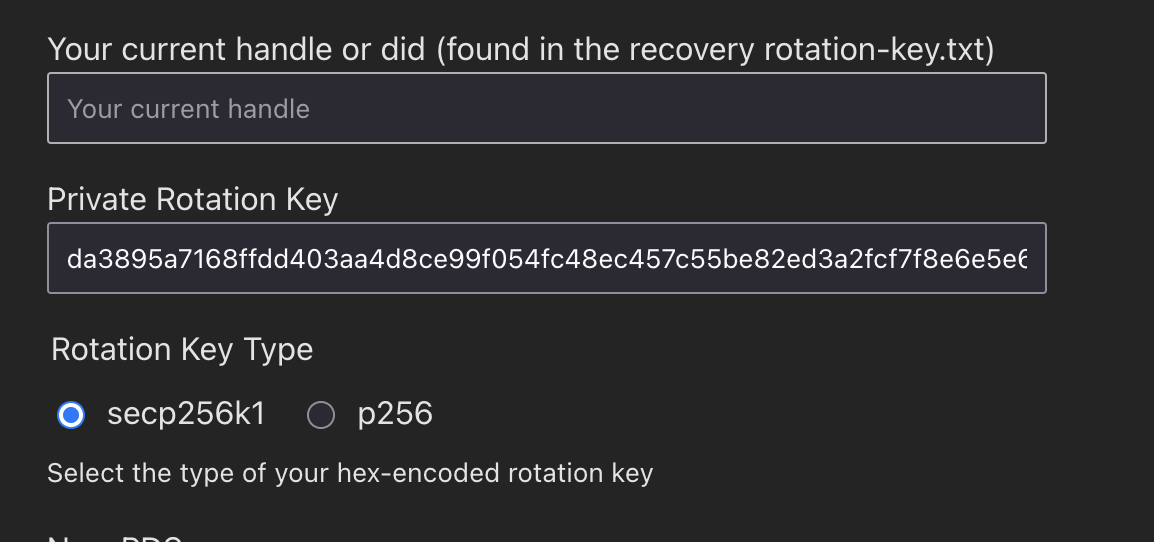Click the "Your current handle" placeholder text
This screenshot has height=542, width=1154.
(188, 108)
